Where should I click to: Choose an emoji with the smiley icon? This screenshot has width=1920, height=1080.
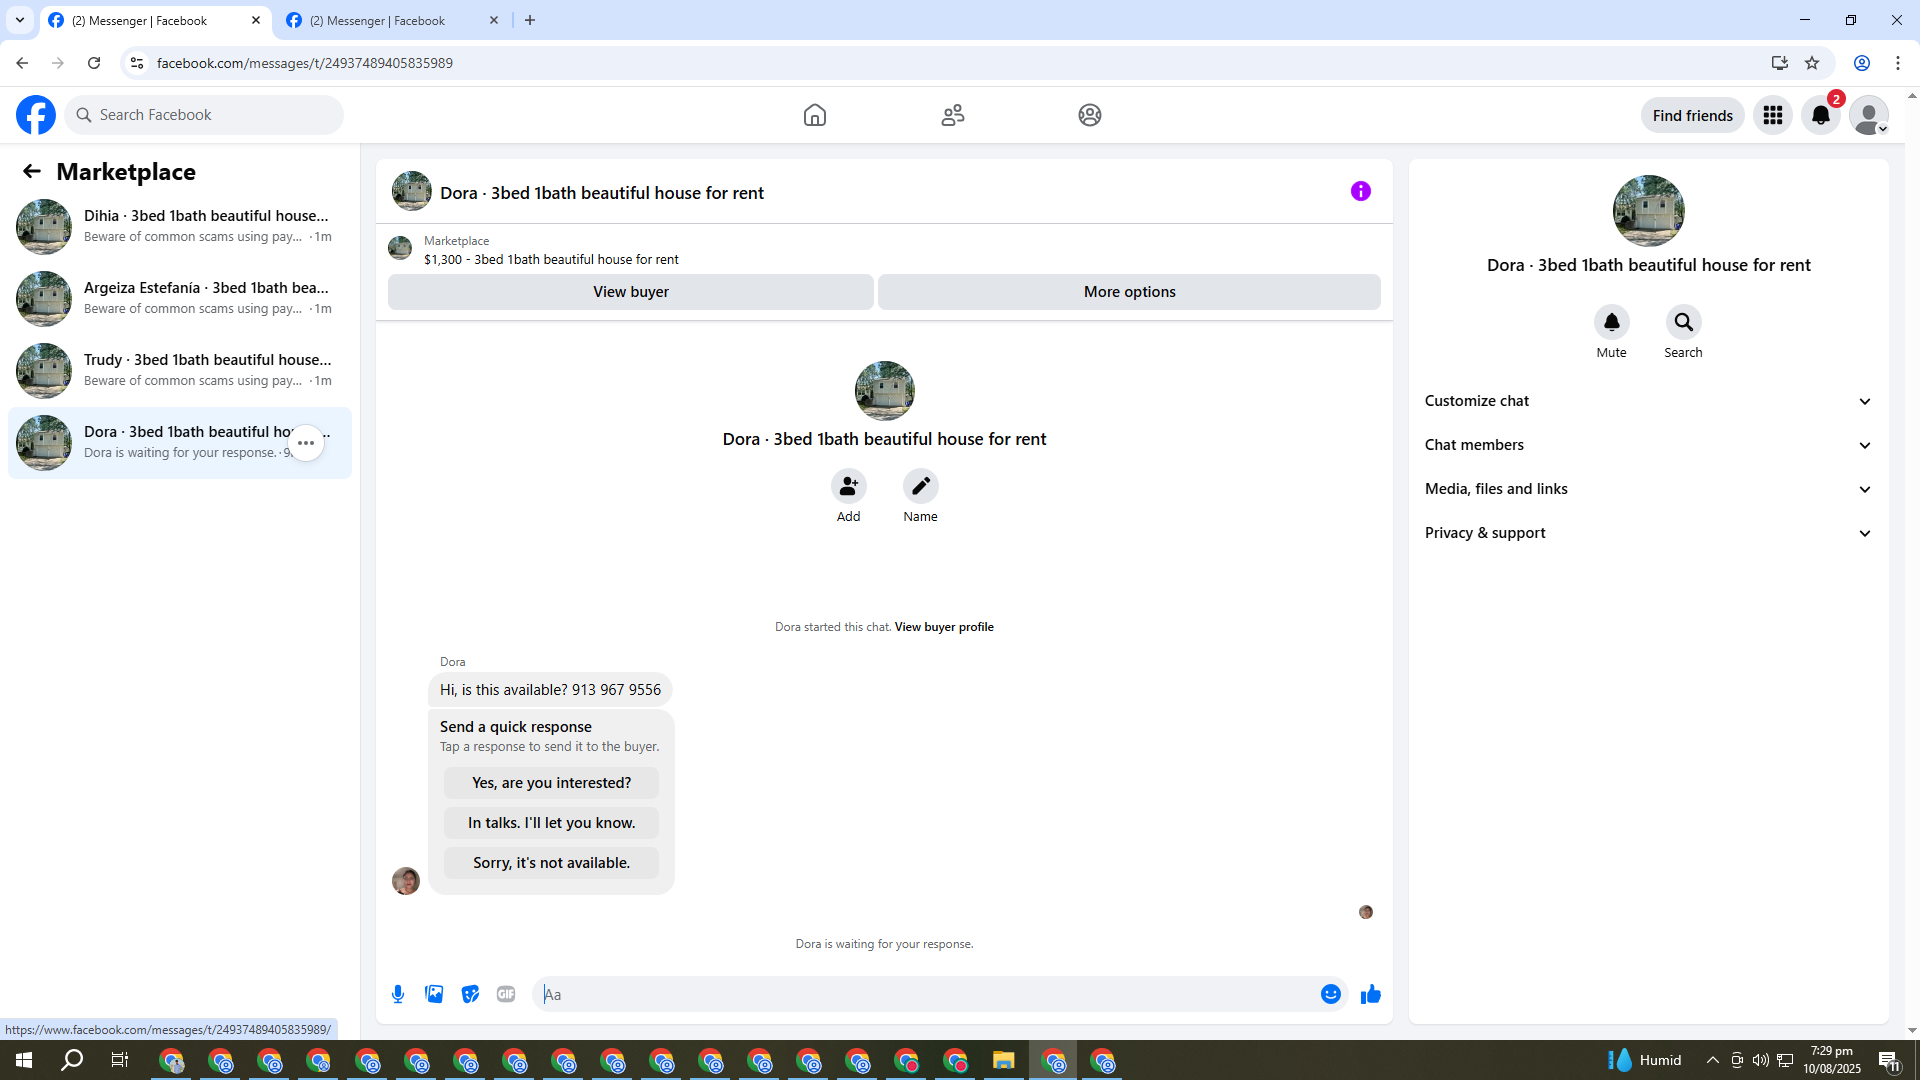[1330, 994]
